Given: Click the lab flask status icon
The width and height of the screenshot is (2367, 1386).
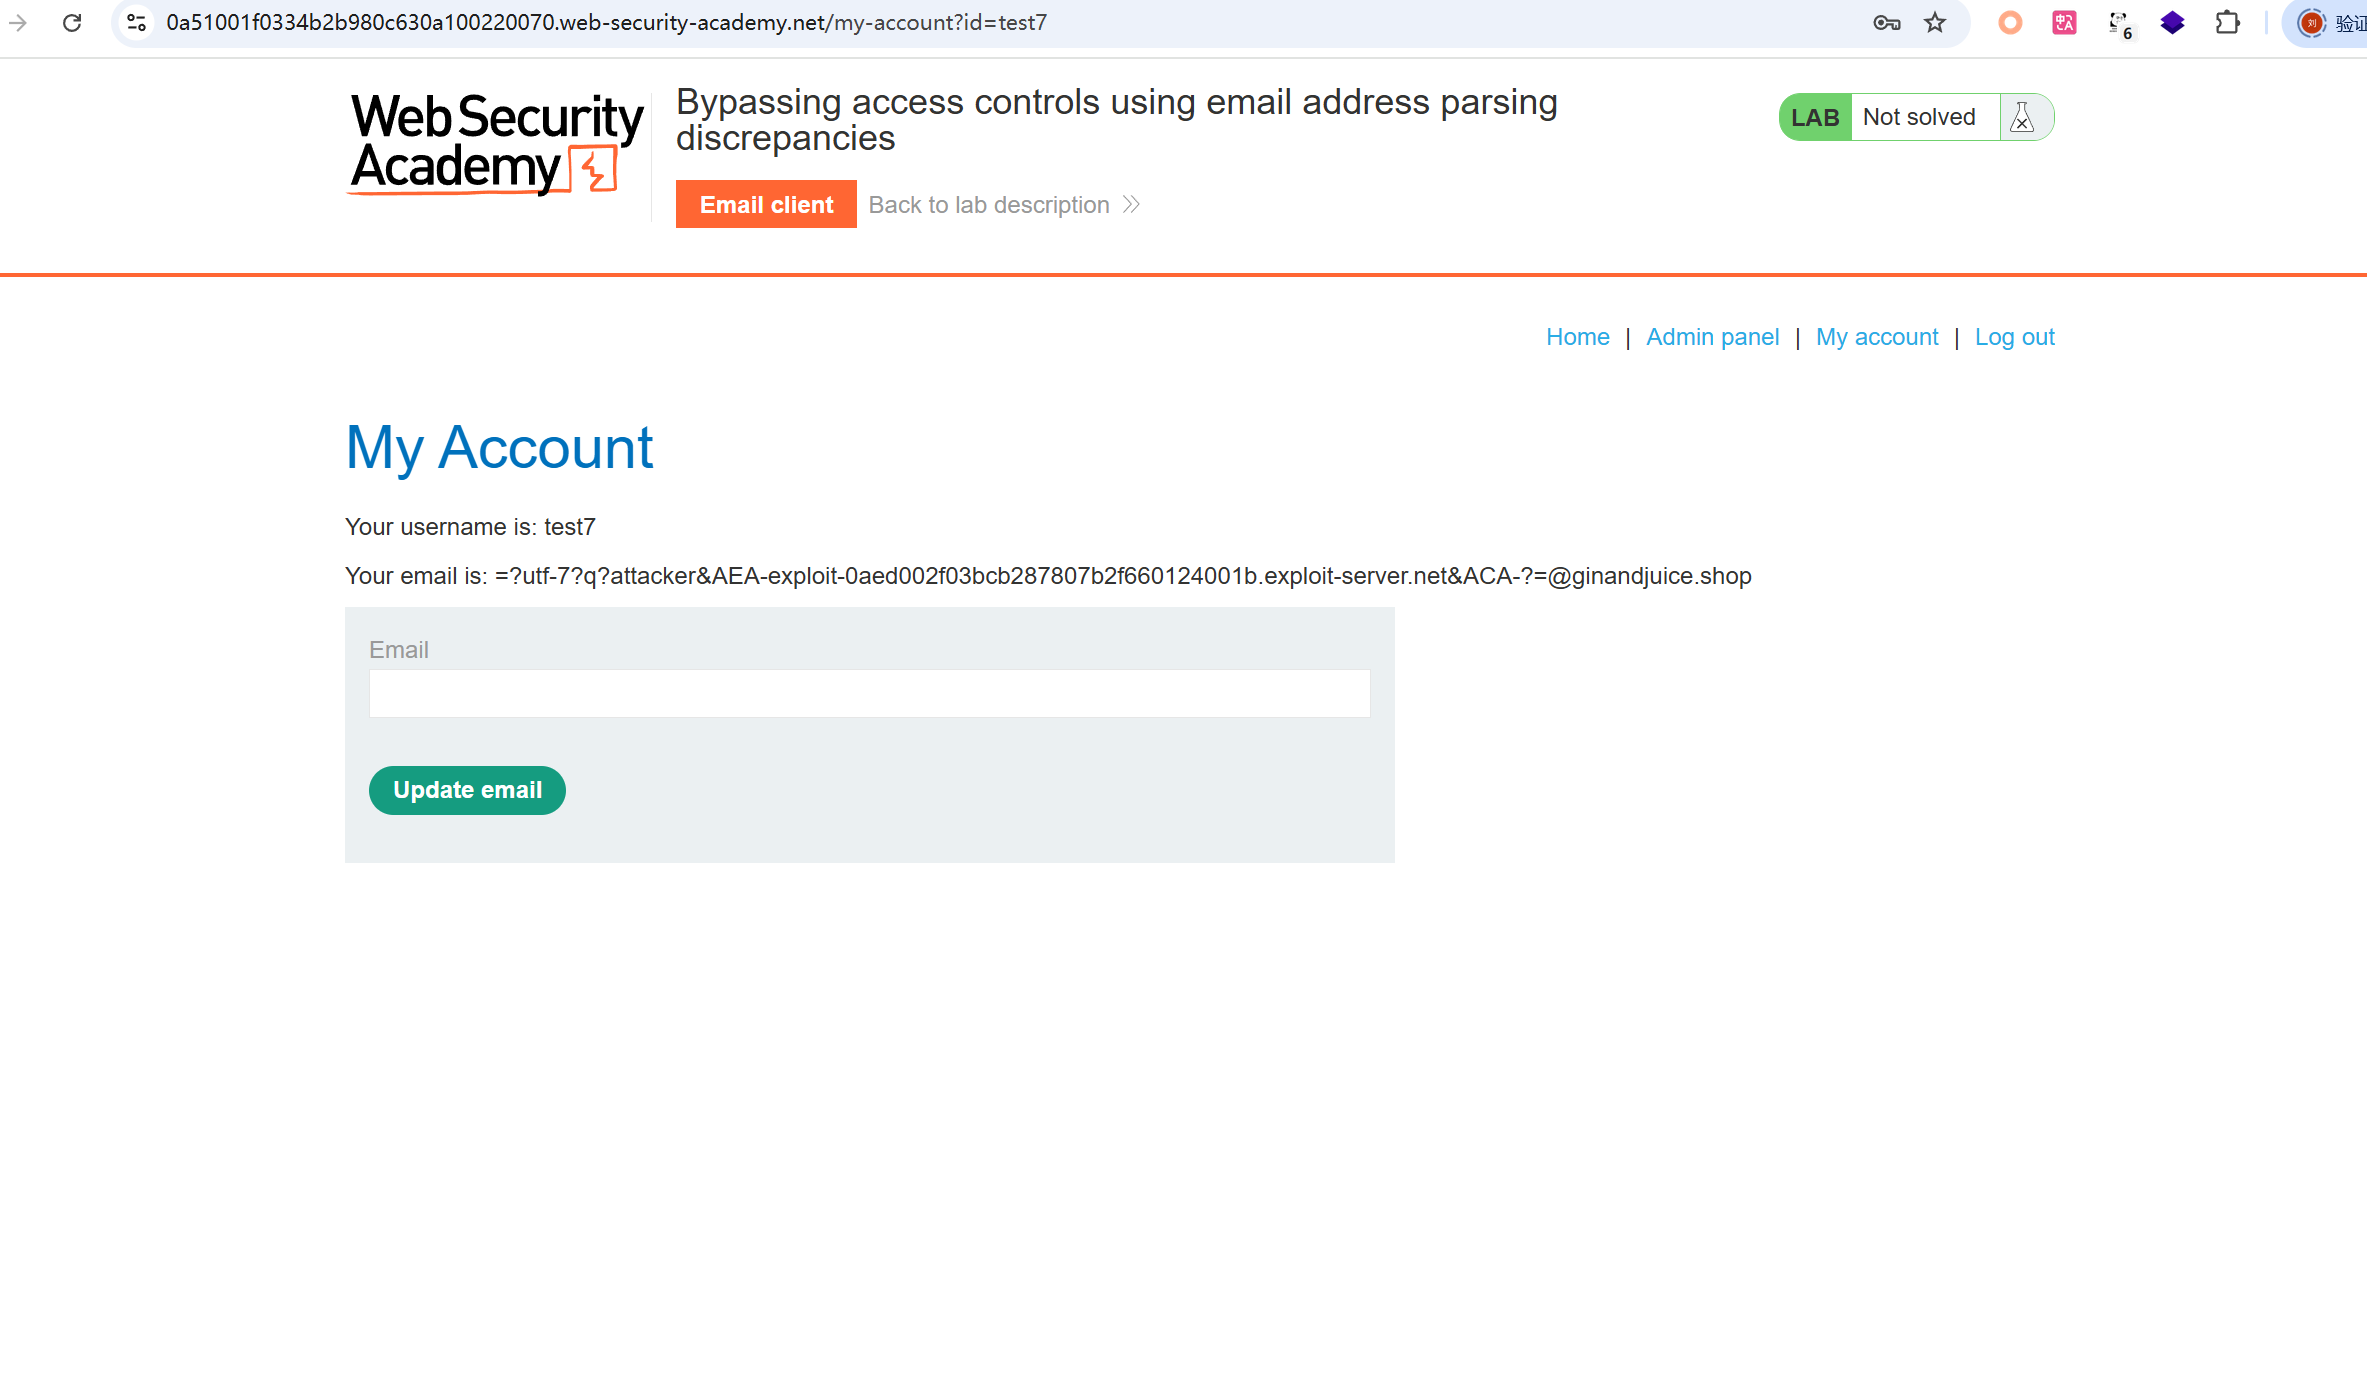Looking at the screenshot, I should pos(2022,117).
